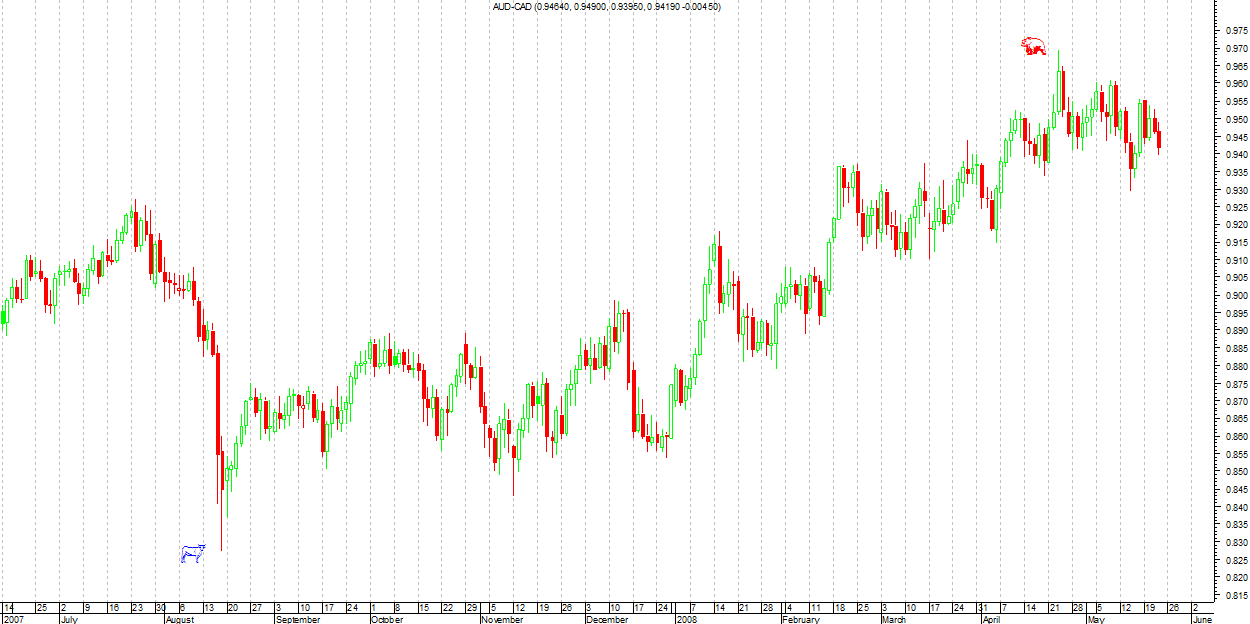Select the July label on time axis

(69, 619)
